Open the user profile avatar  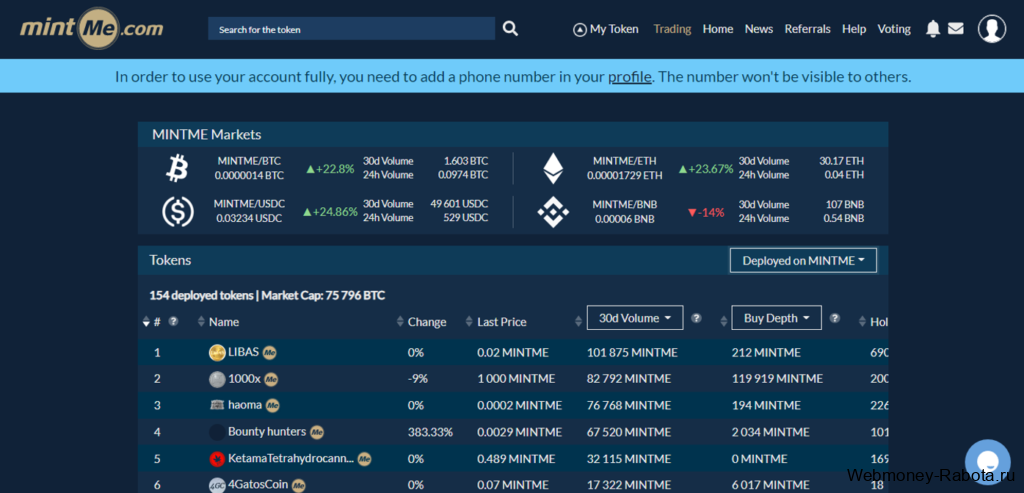[x=991, y=29]
